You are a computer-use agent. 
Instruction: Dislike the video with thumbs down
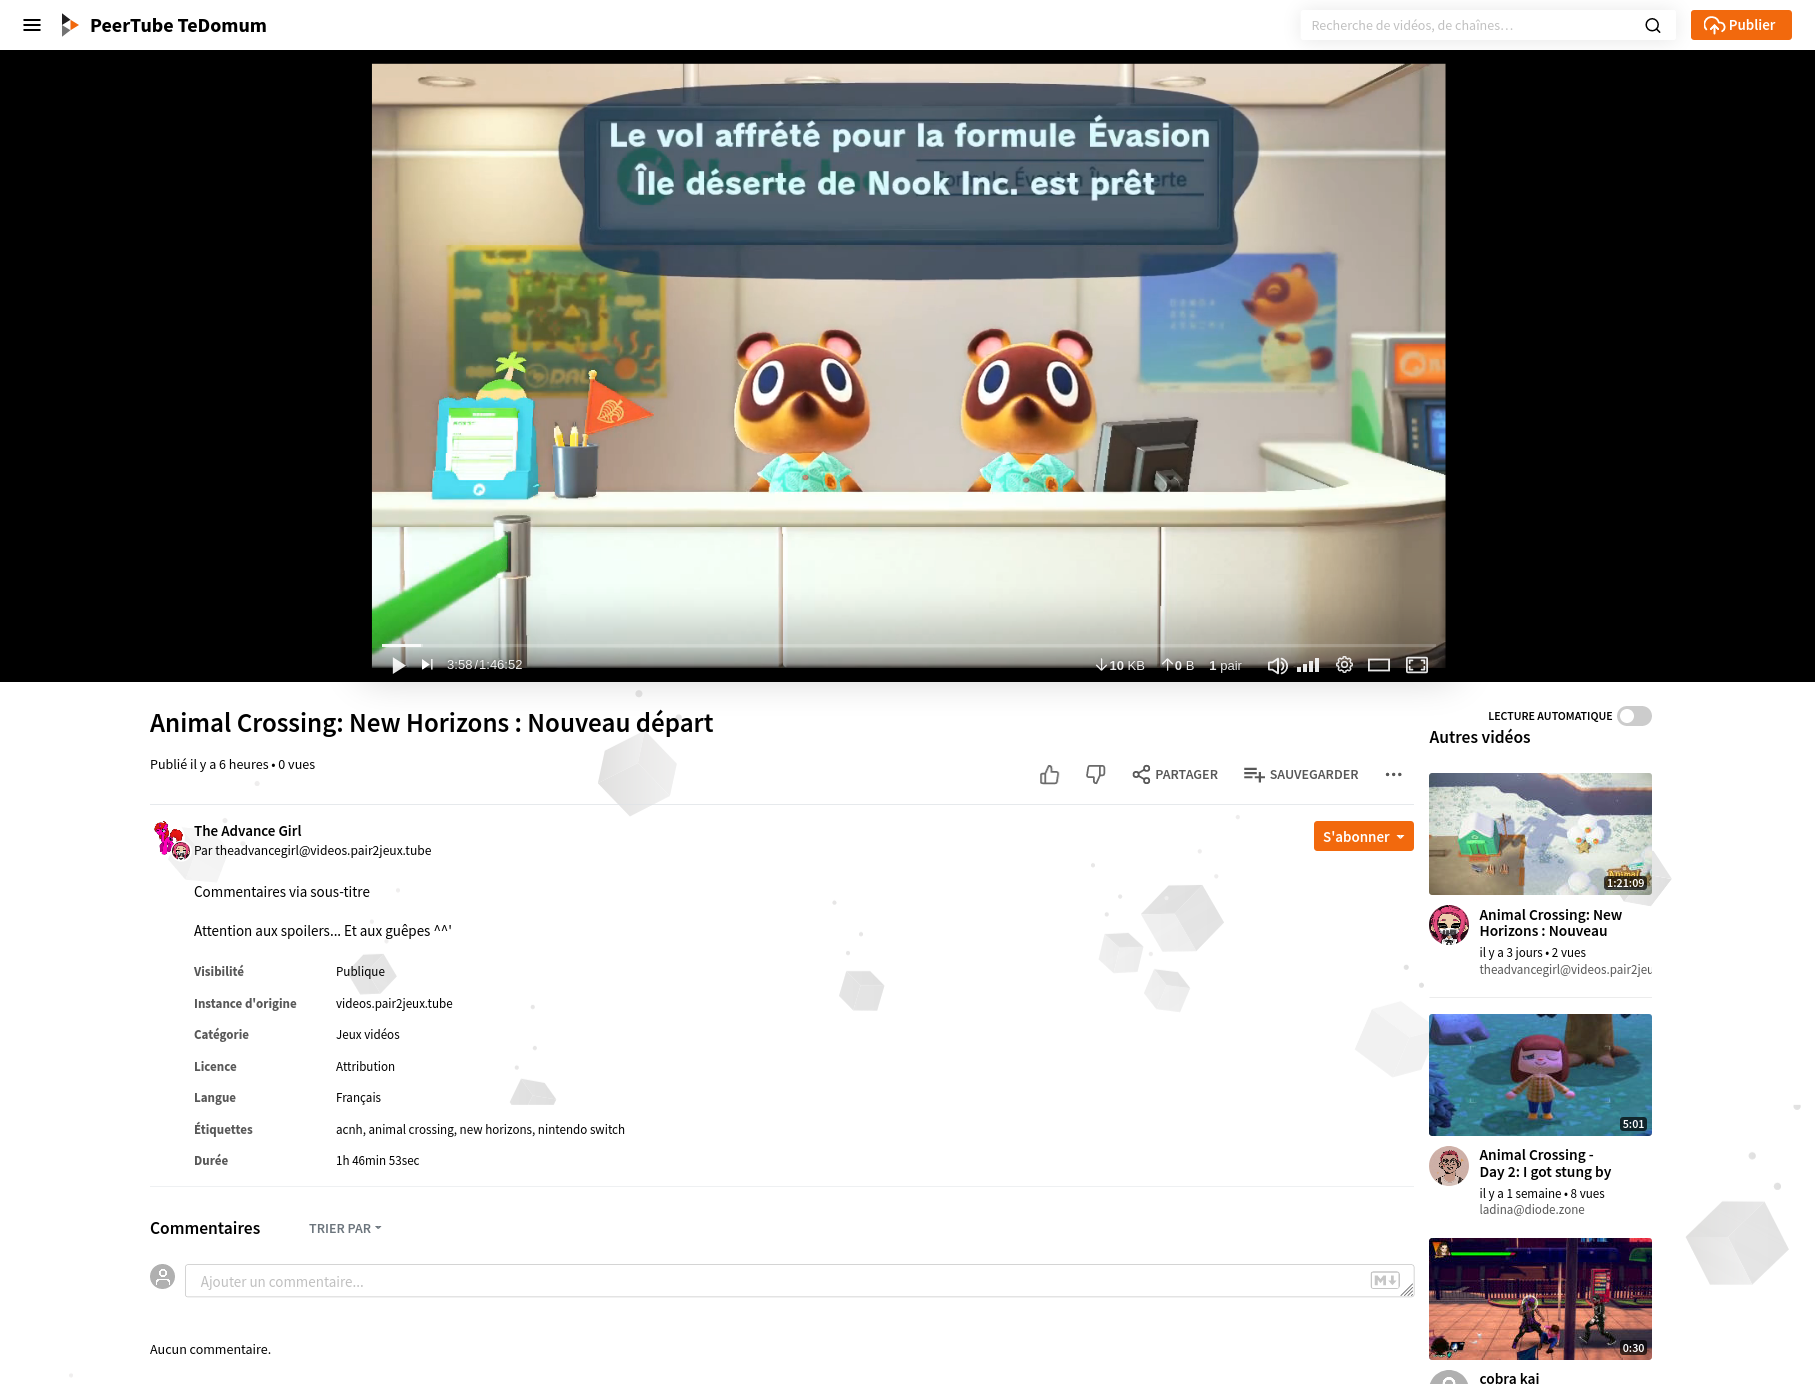[1095, 775]
